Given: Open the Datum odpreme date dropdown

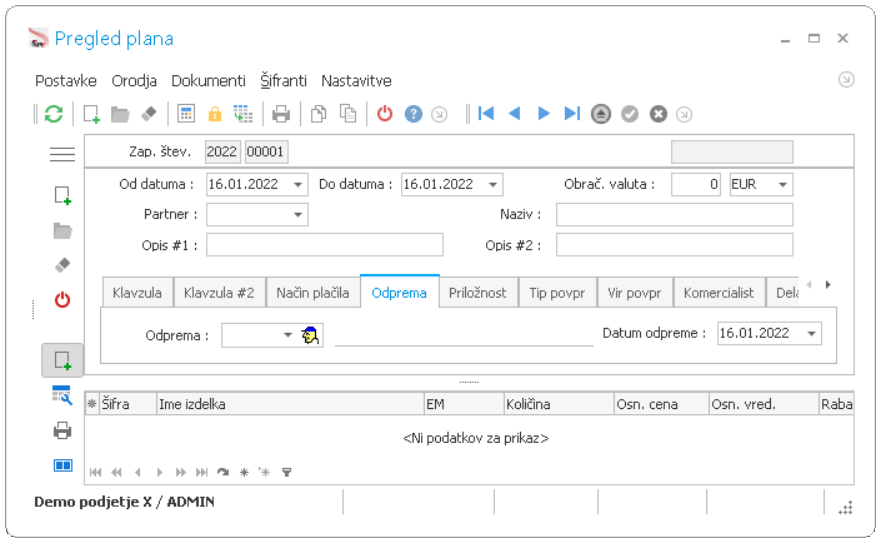Looking at the screenshot, I should 811,334.
